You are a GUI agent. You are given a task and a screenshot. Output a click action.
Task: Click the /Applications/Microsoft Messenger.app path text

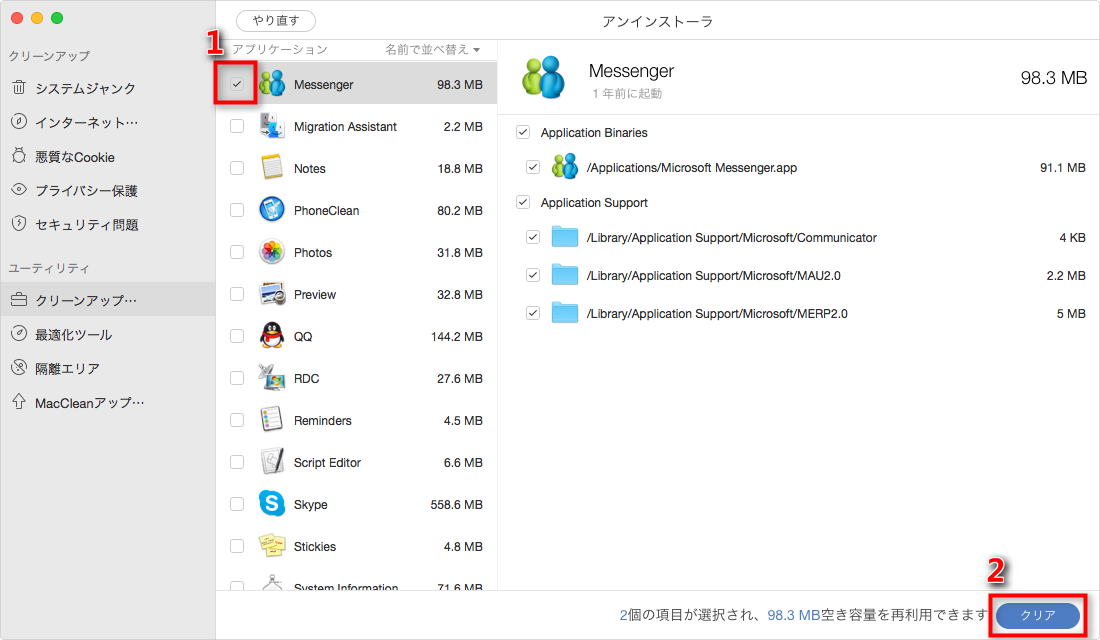(692, 167)
